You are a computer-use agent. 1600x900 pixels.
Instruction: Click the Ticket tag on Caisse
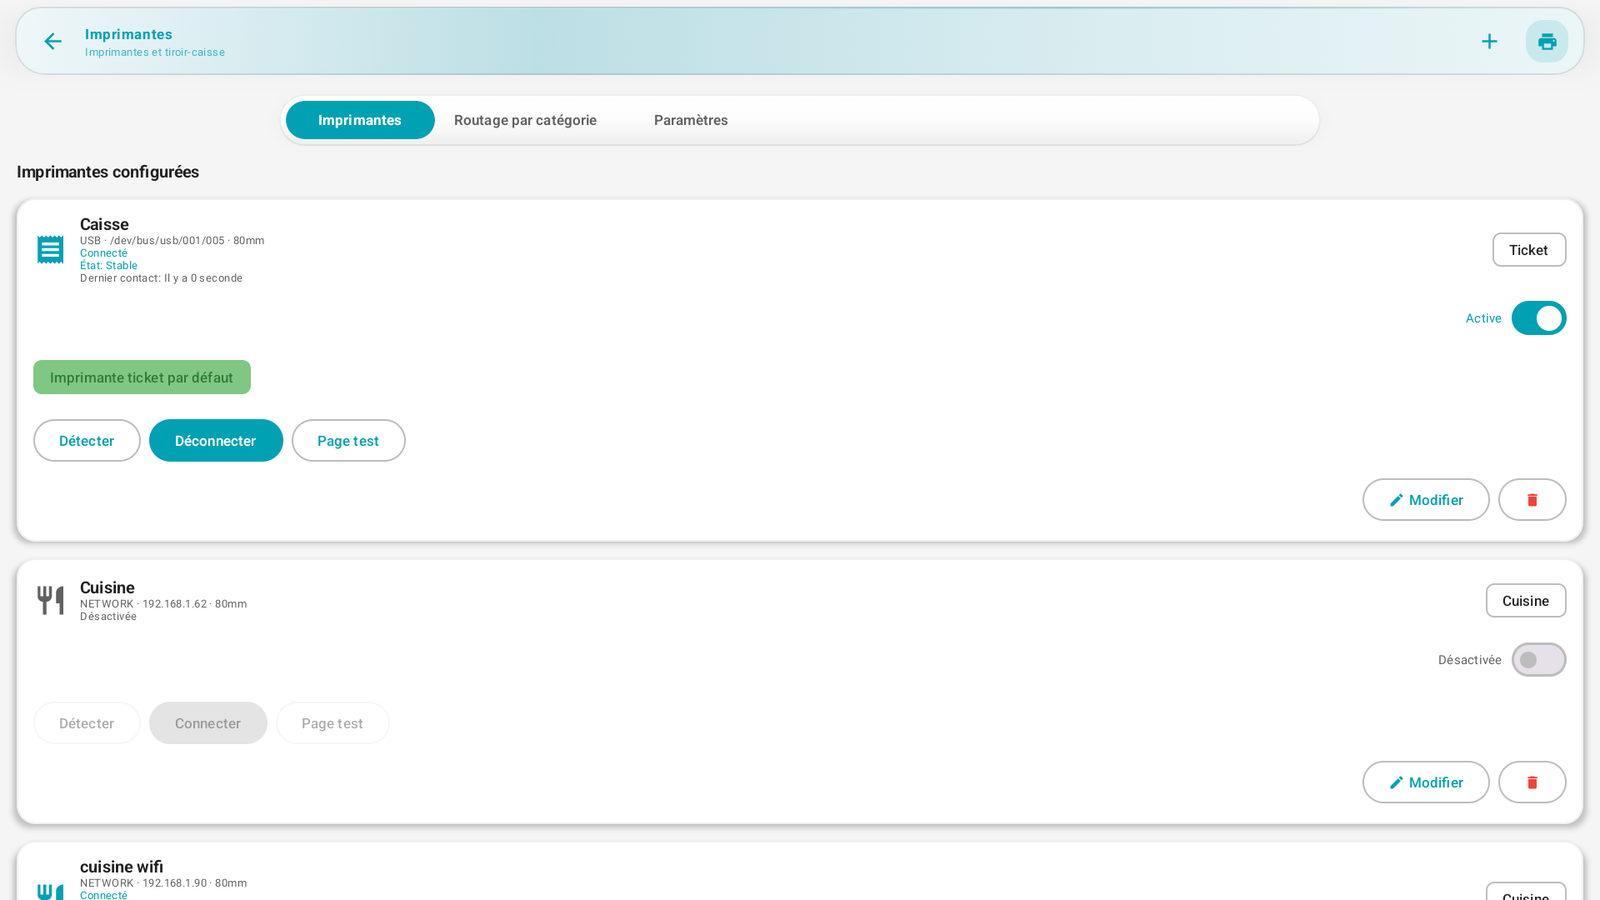[1529, 250]
